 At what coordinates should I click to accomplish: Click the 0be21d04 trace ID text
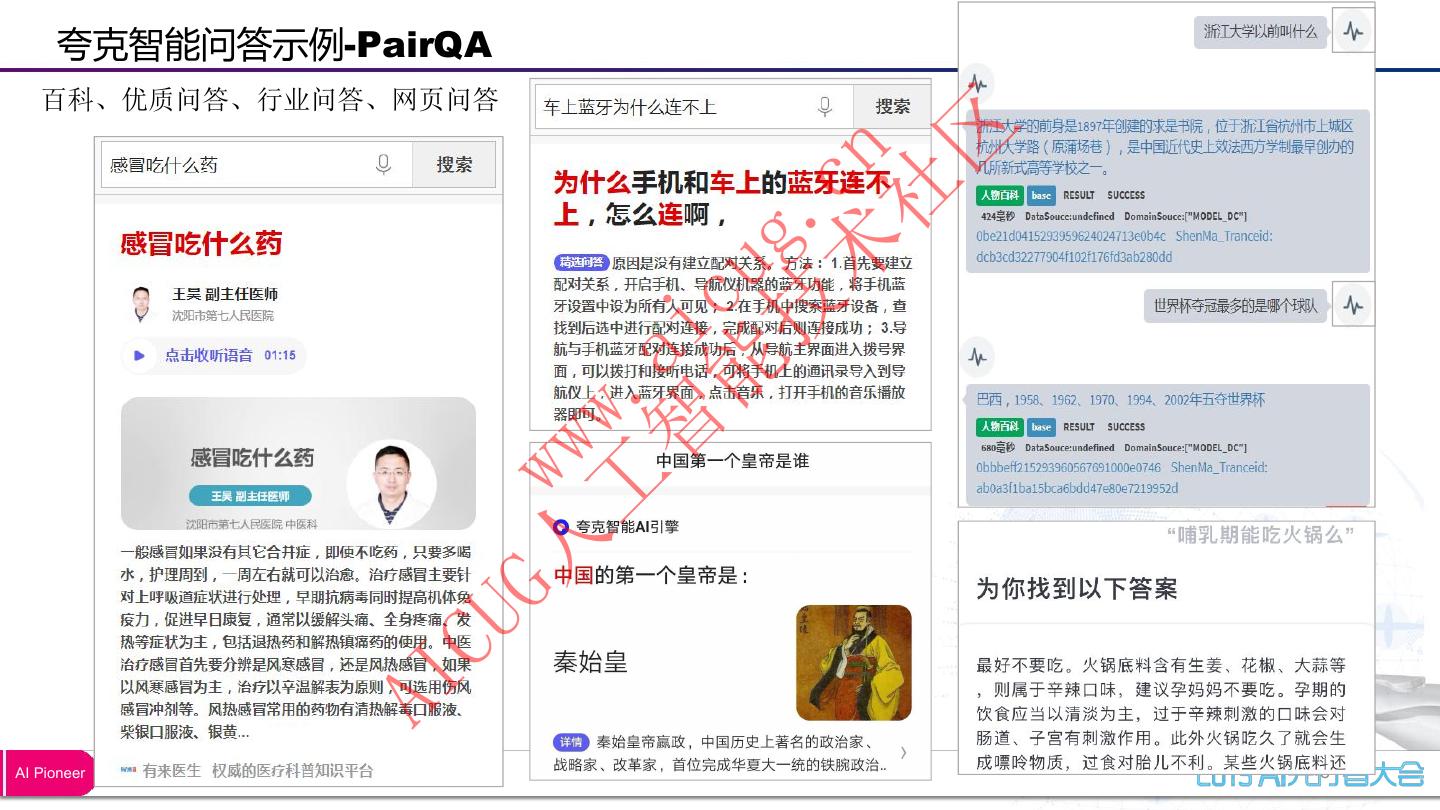[x=1071, y=237]
